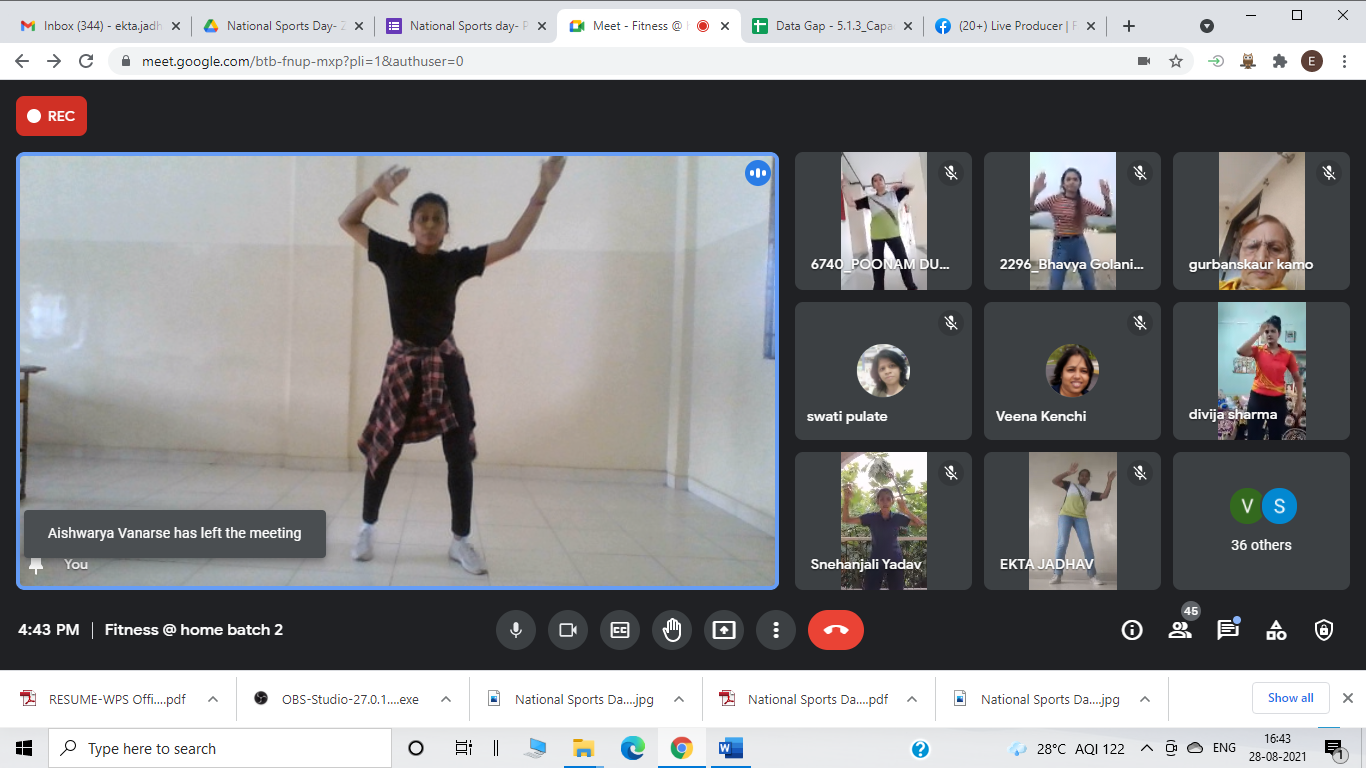Open meeting details via info icon
Screen dimensions: 1366x768
(1131, 630)
